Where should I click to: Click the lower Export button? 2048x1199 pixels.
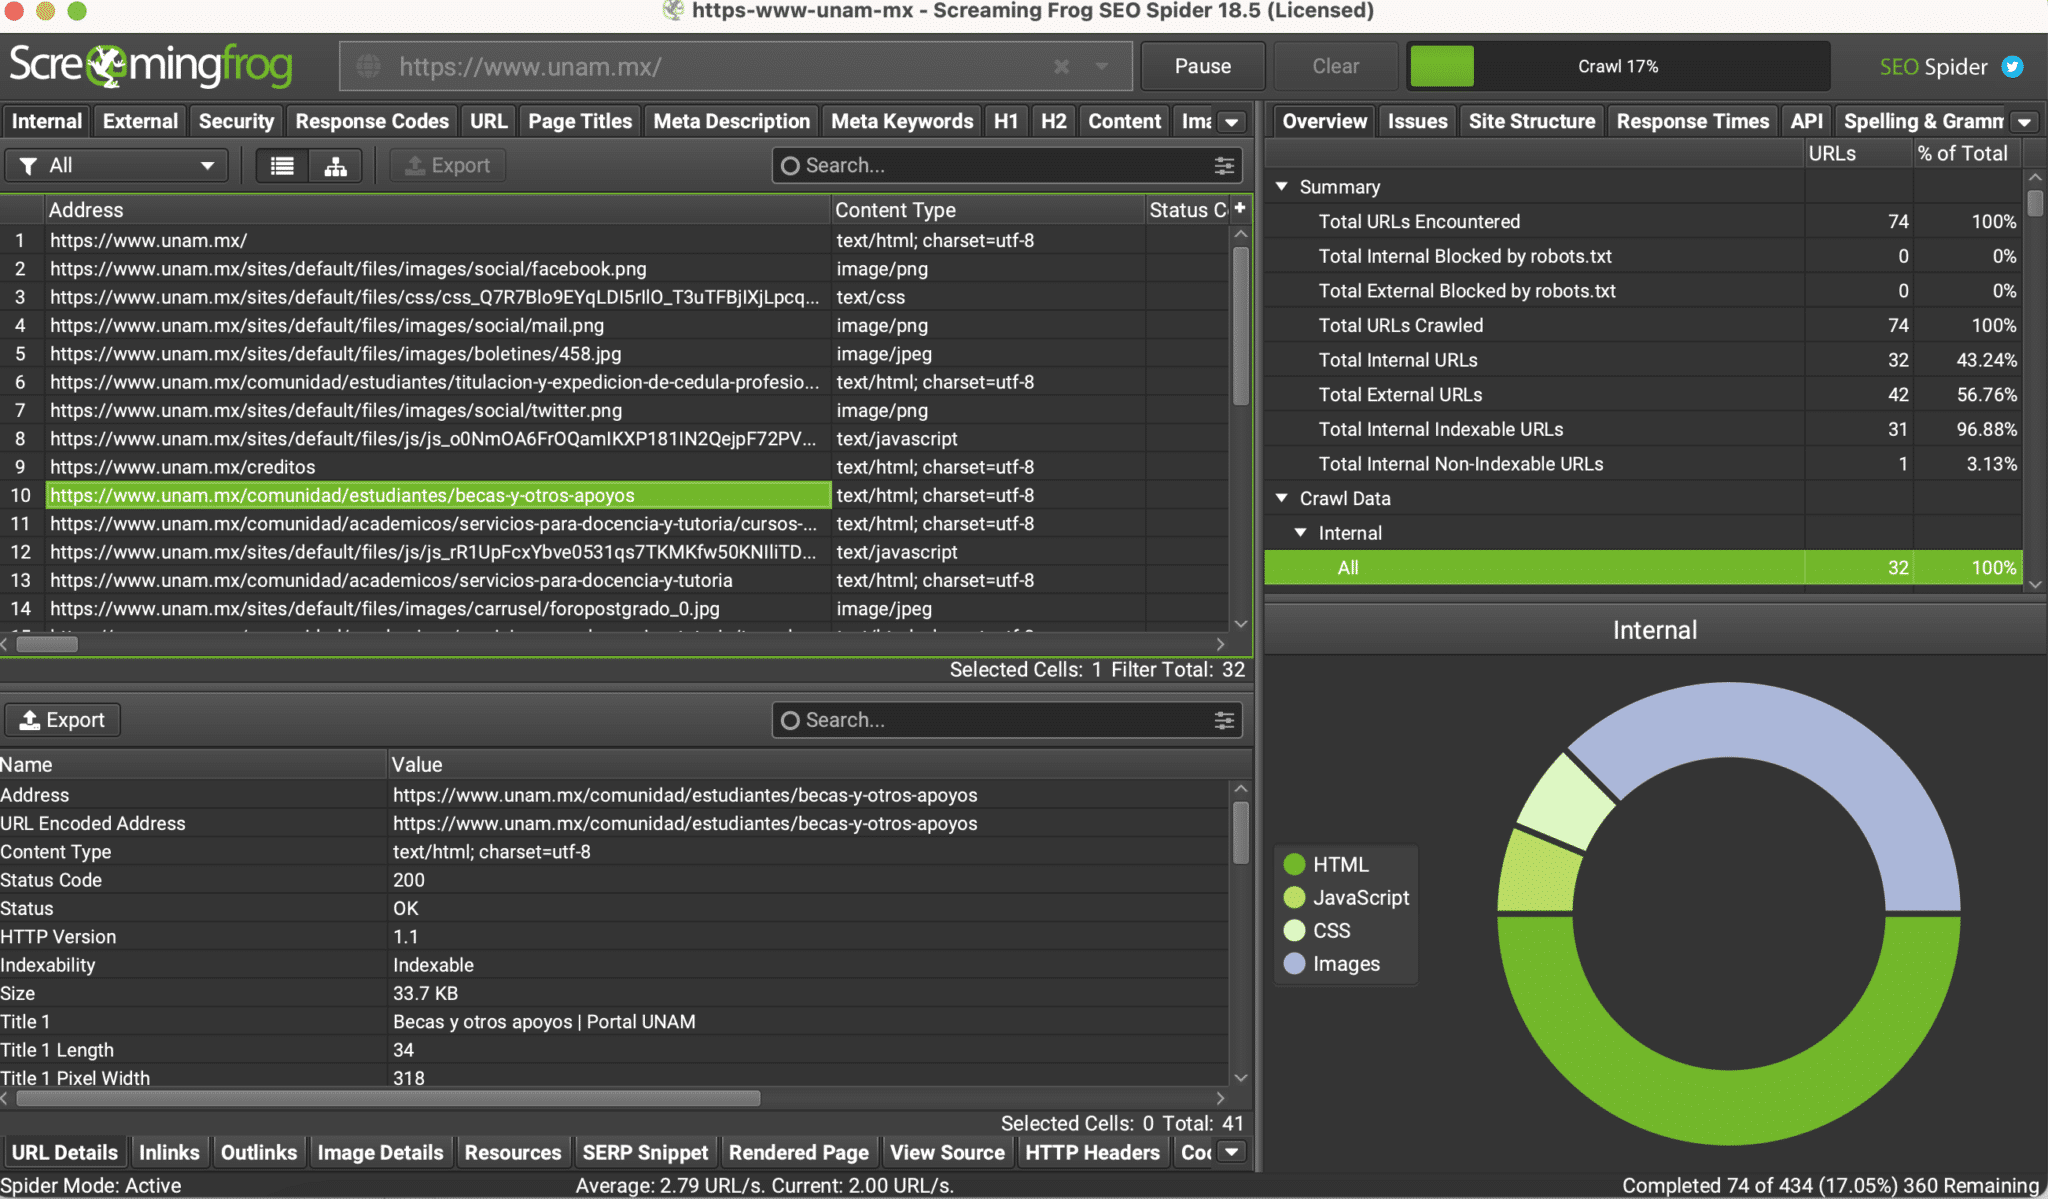coord(63,720)
